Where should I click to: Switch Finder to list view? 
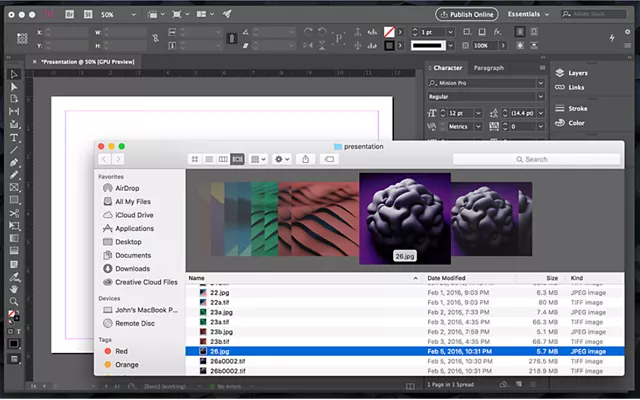(x=209, y=159)
